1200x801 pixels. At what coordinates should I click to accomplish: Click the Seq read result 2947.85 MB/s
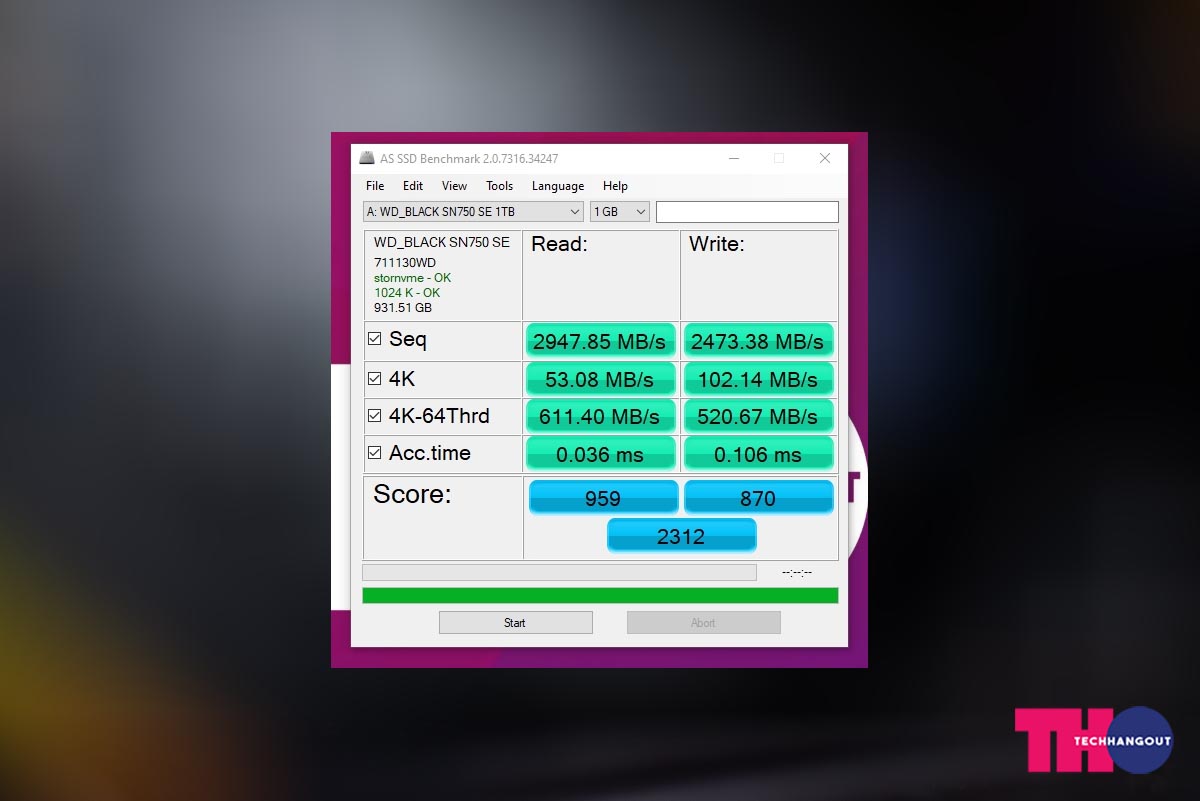[x=600, y=341]
